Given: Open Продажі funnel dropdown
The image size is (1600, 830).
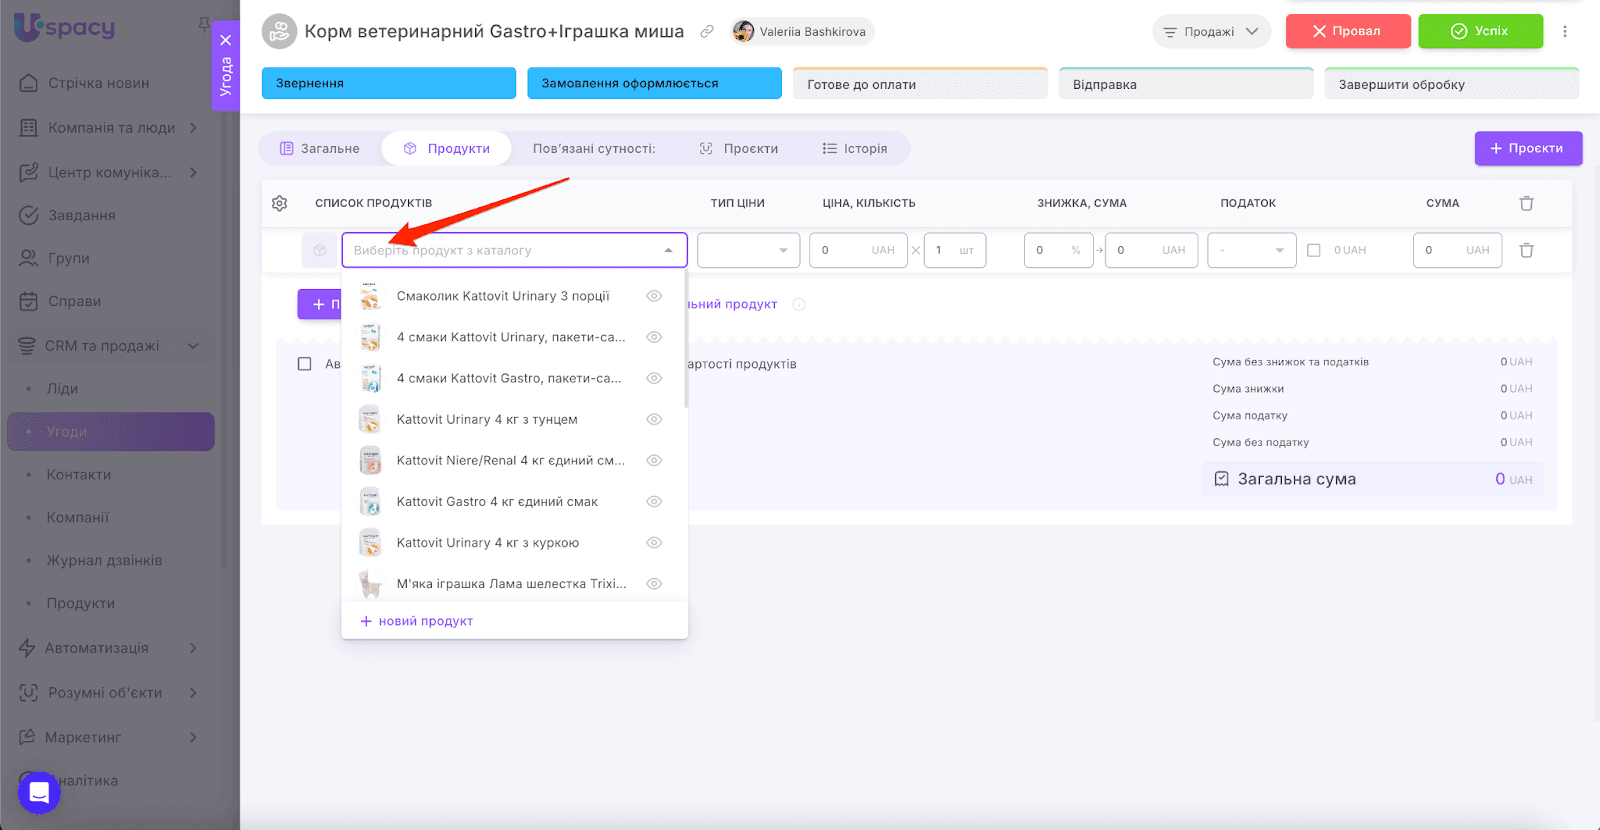Looking at the screenshot, I should coord(1211,32).
